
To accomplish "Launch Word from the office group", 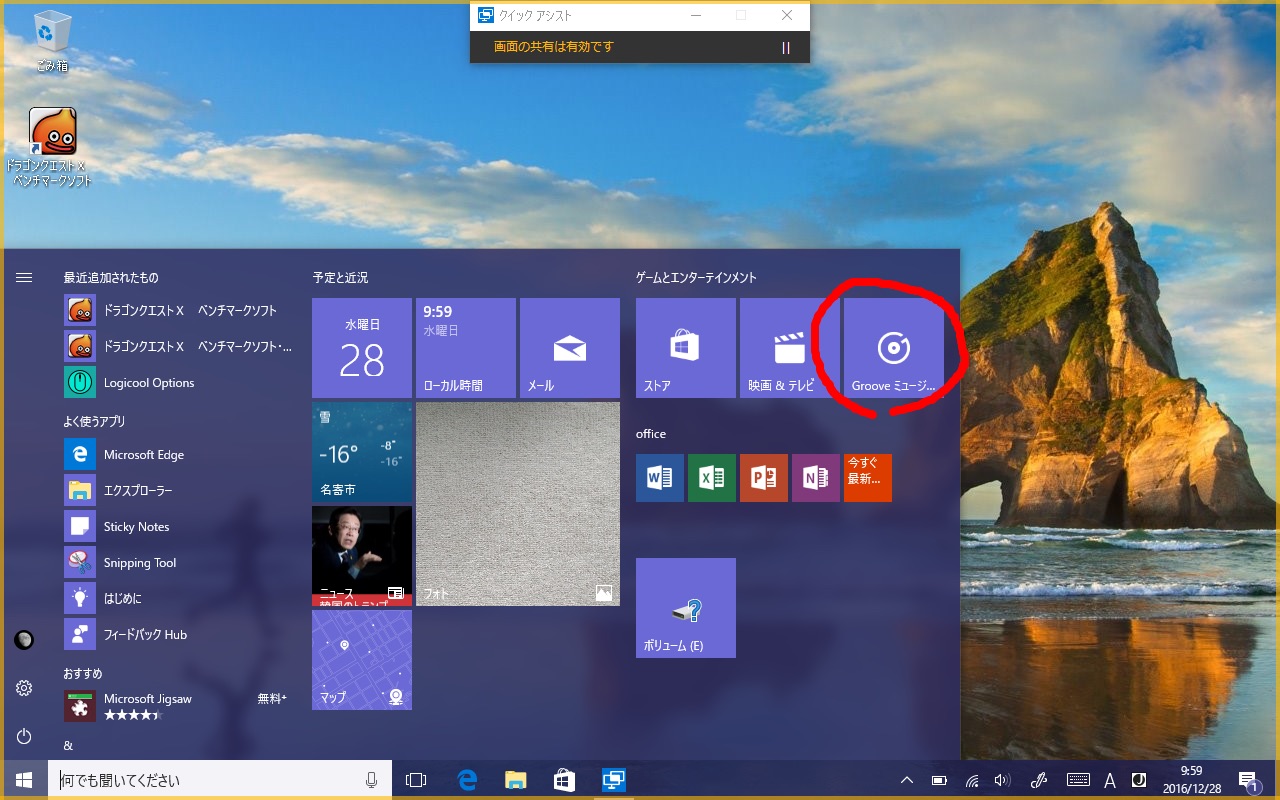I will [660, 478].
